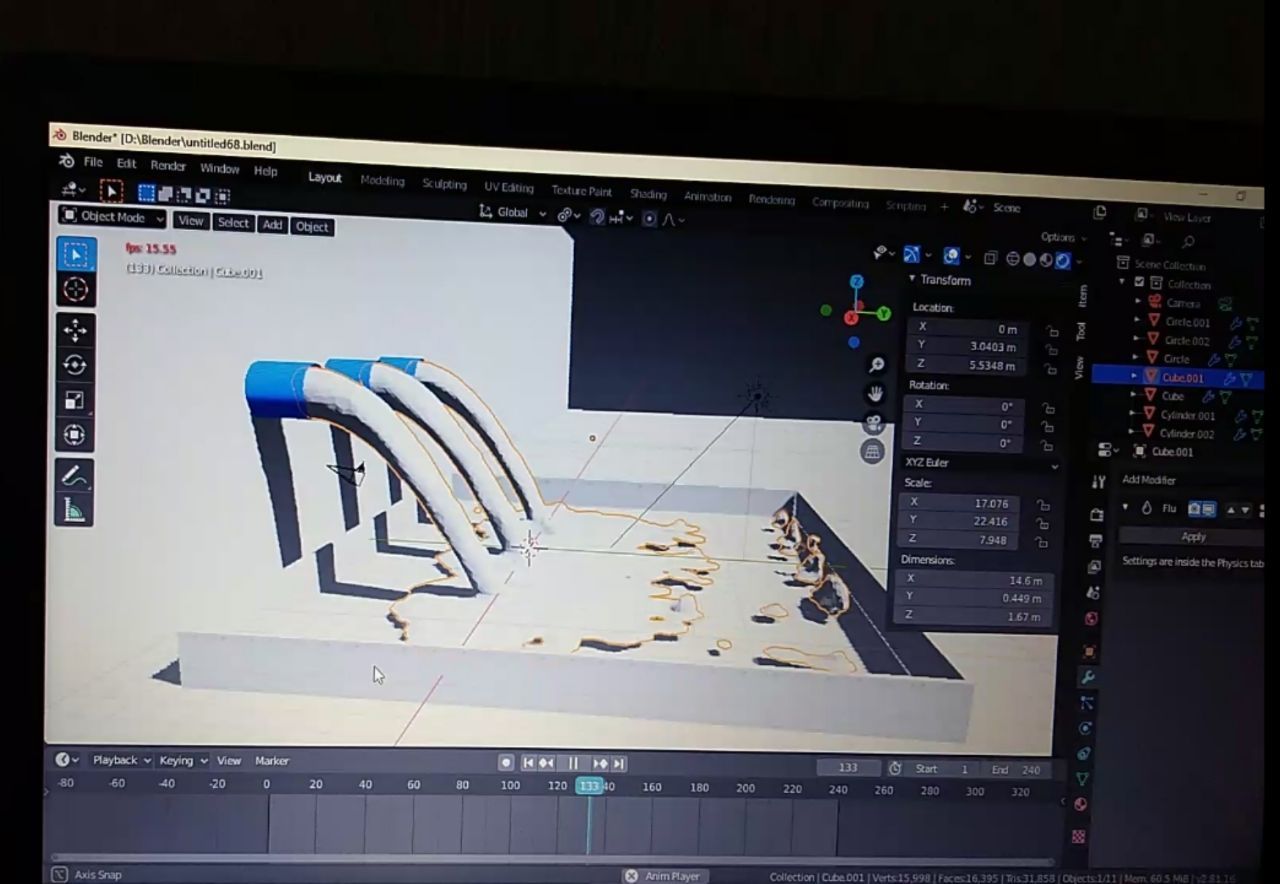Apply the Fluid modifier

1193,537
